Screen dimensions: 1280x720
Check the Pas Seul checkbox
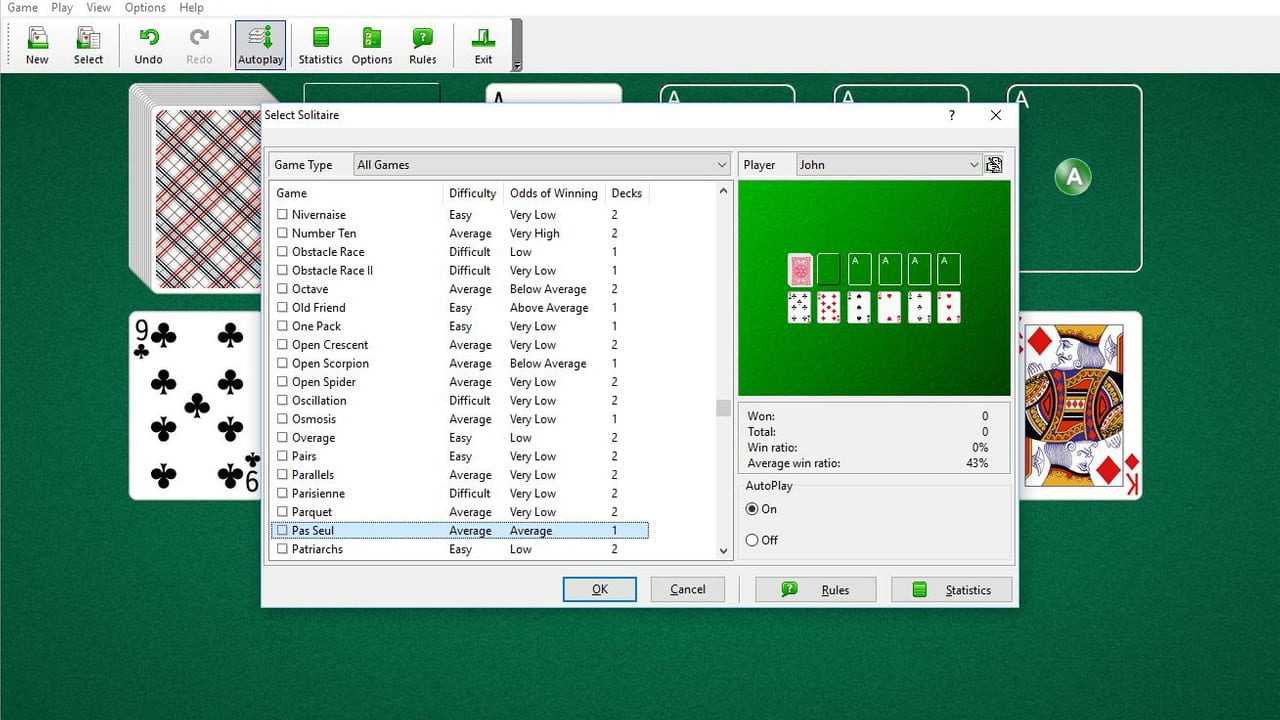[282, 531]
